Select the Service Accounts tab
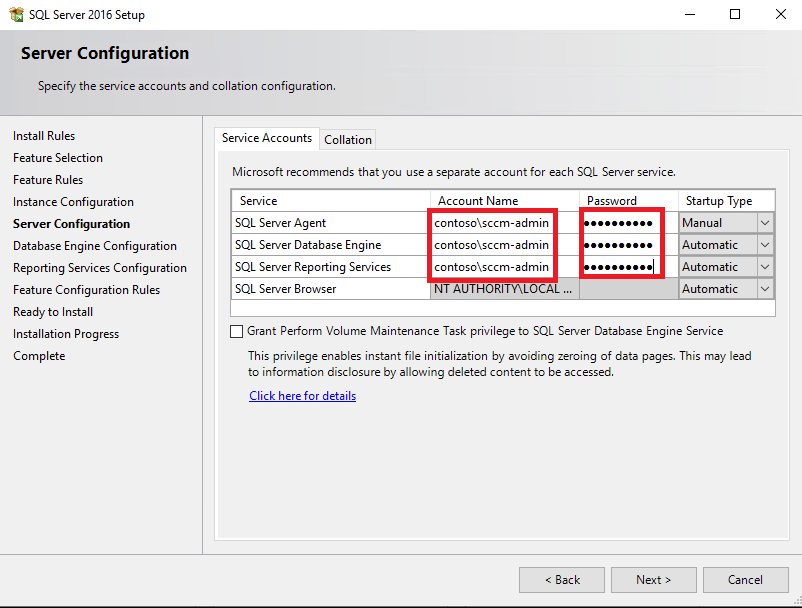This screenshot has width=802, height=608. [x=267, y=138]
